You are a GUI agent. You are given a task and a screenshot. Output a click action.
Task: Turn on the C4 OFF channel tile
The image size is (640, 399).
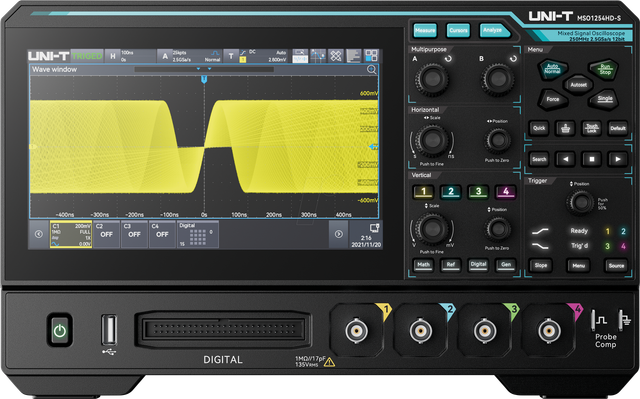(x=162, y=234)
